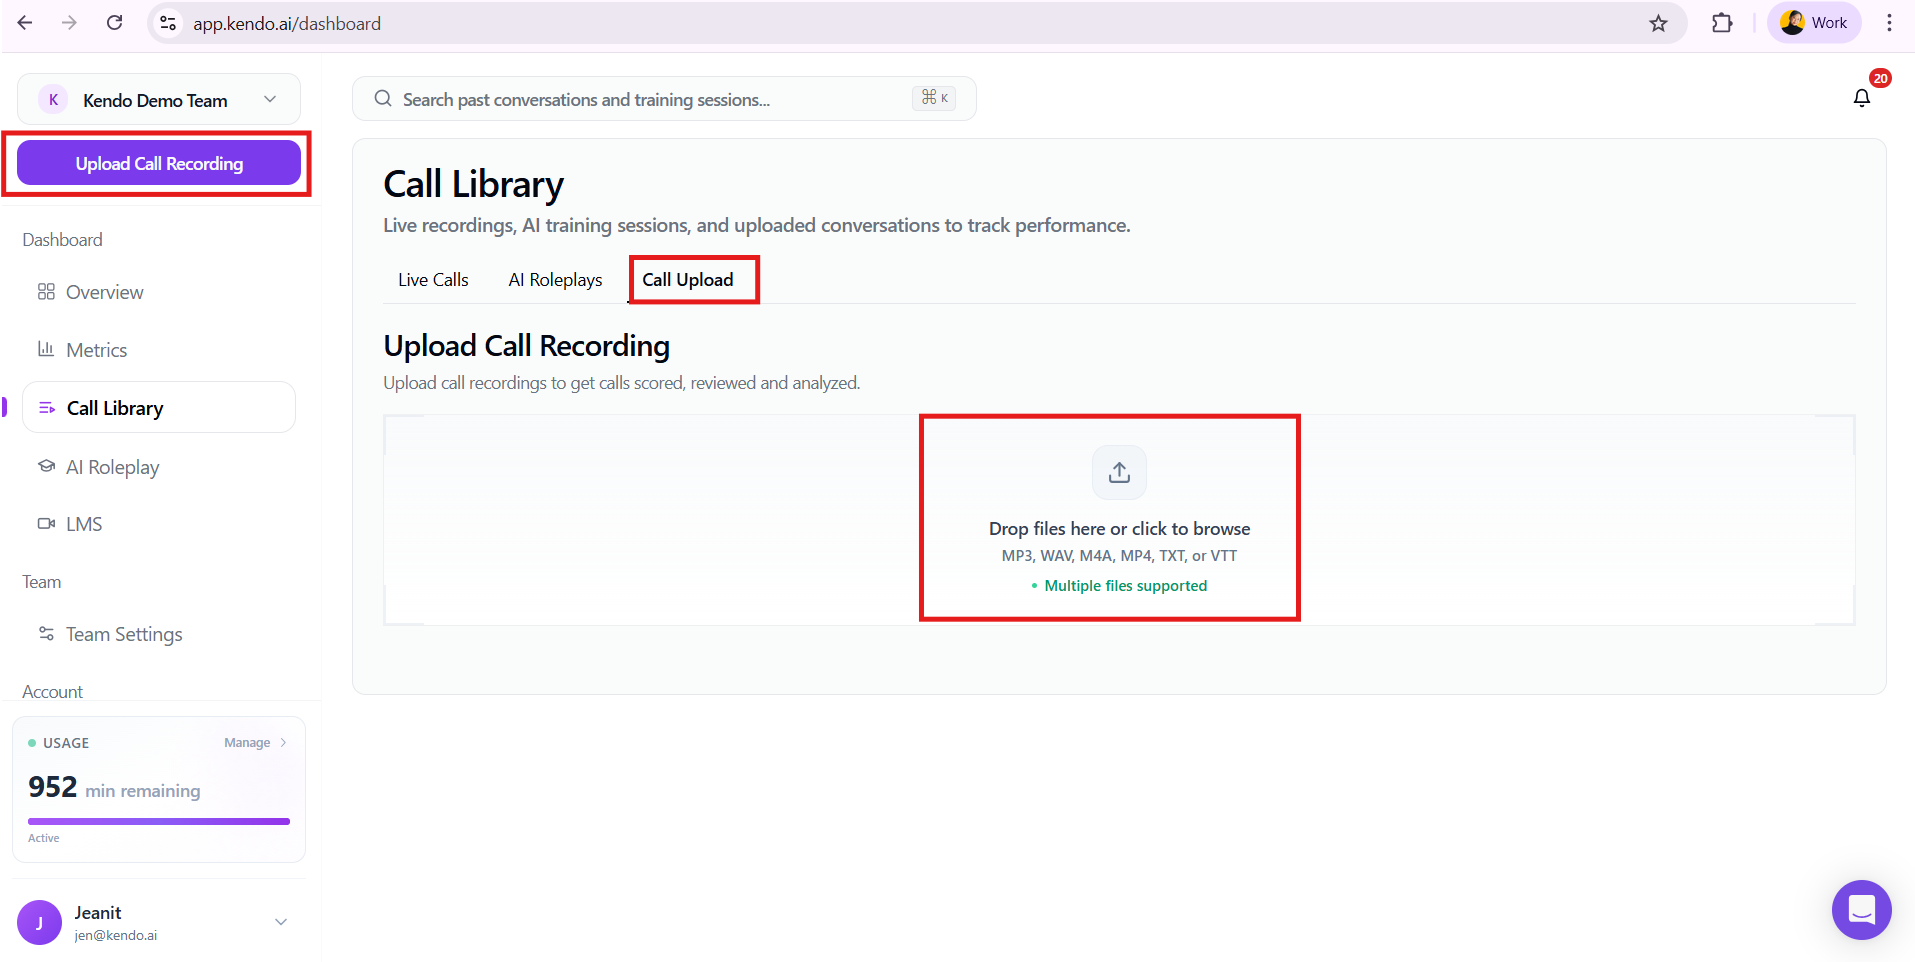Click the J user avatar

[39, 922]
